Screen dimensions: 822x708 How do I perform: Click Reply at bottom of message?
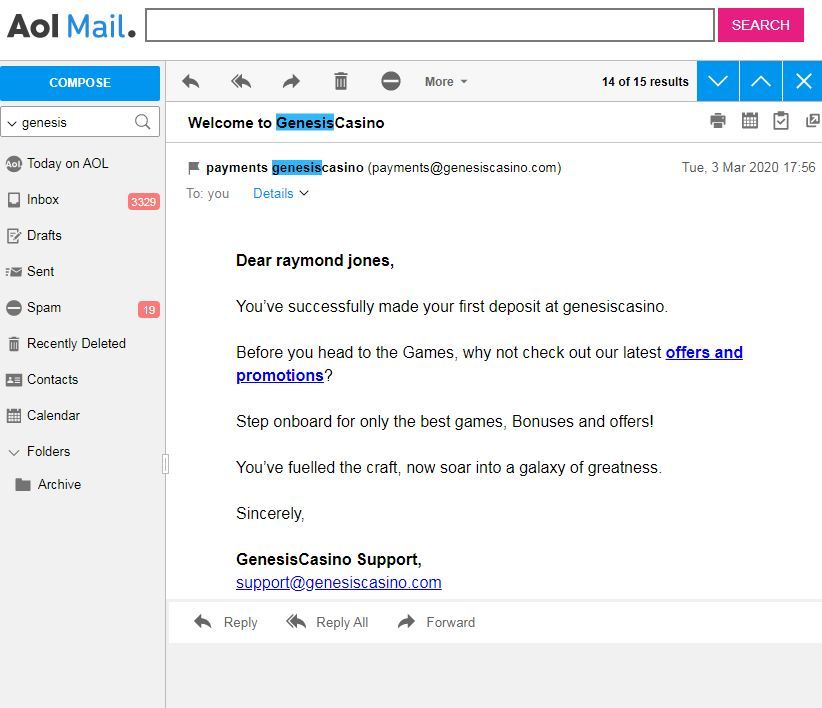pos(226,622)
